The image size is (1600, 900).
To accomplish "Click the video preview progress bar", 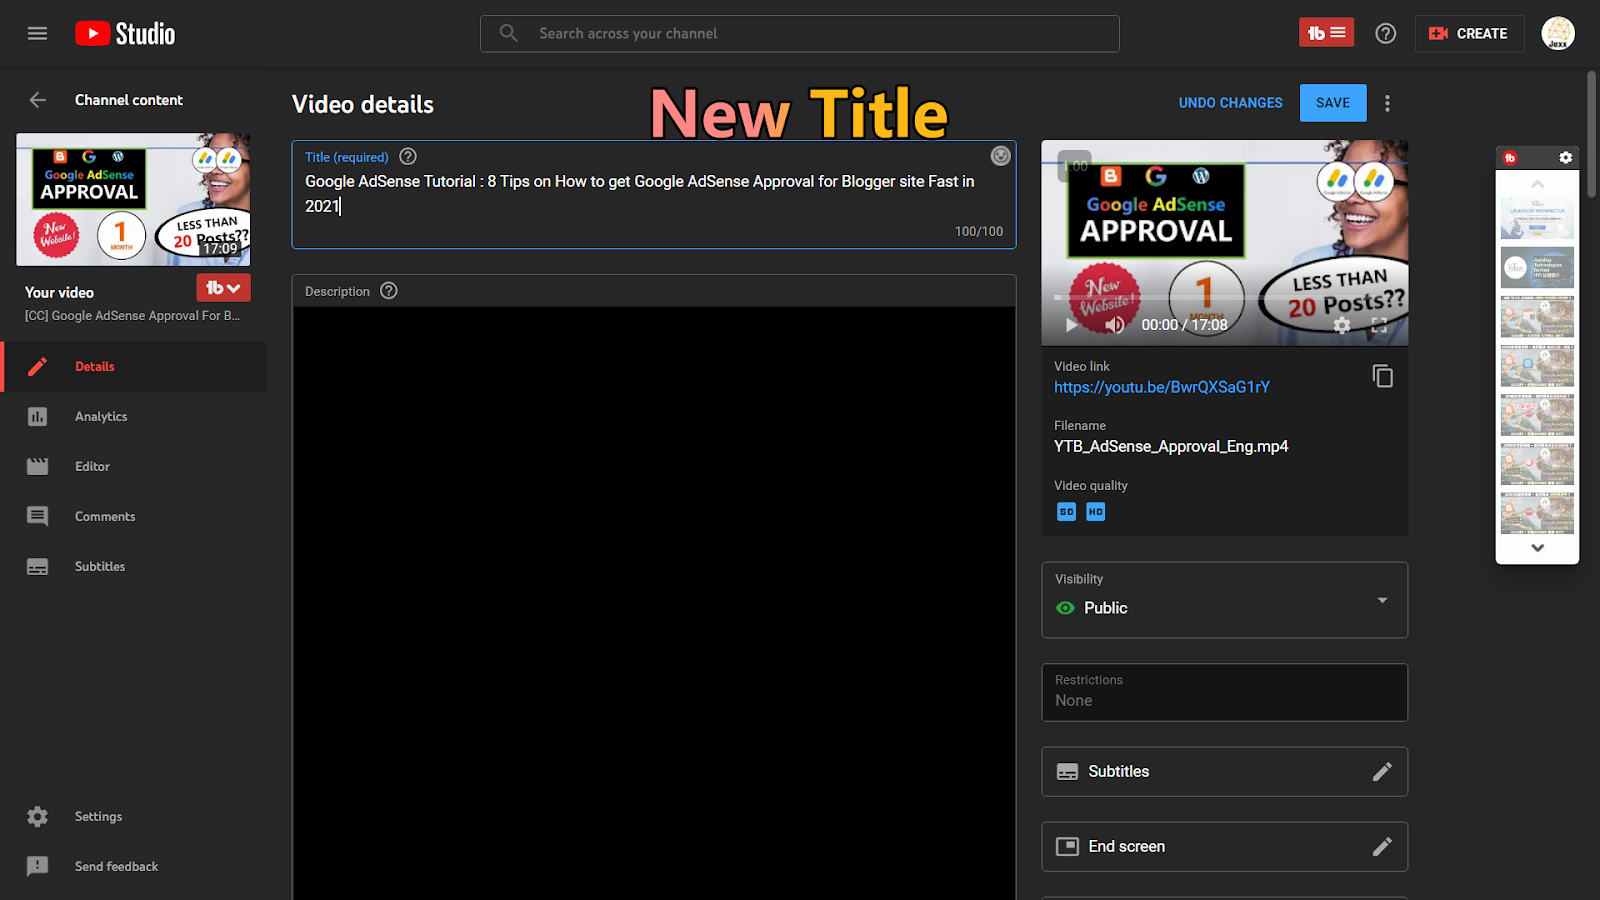I will point(1224,298).
